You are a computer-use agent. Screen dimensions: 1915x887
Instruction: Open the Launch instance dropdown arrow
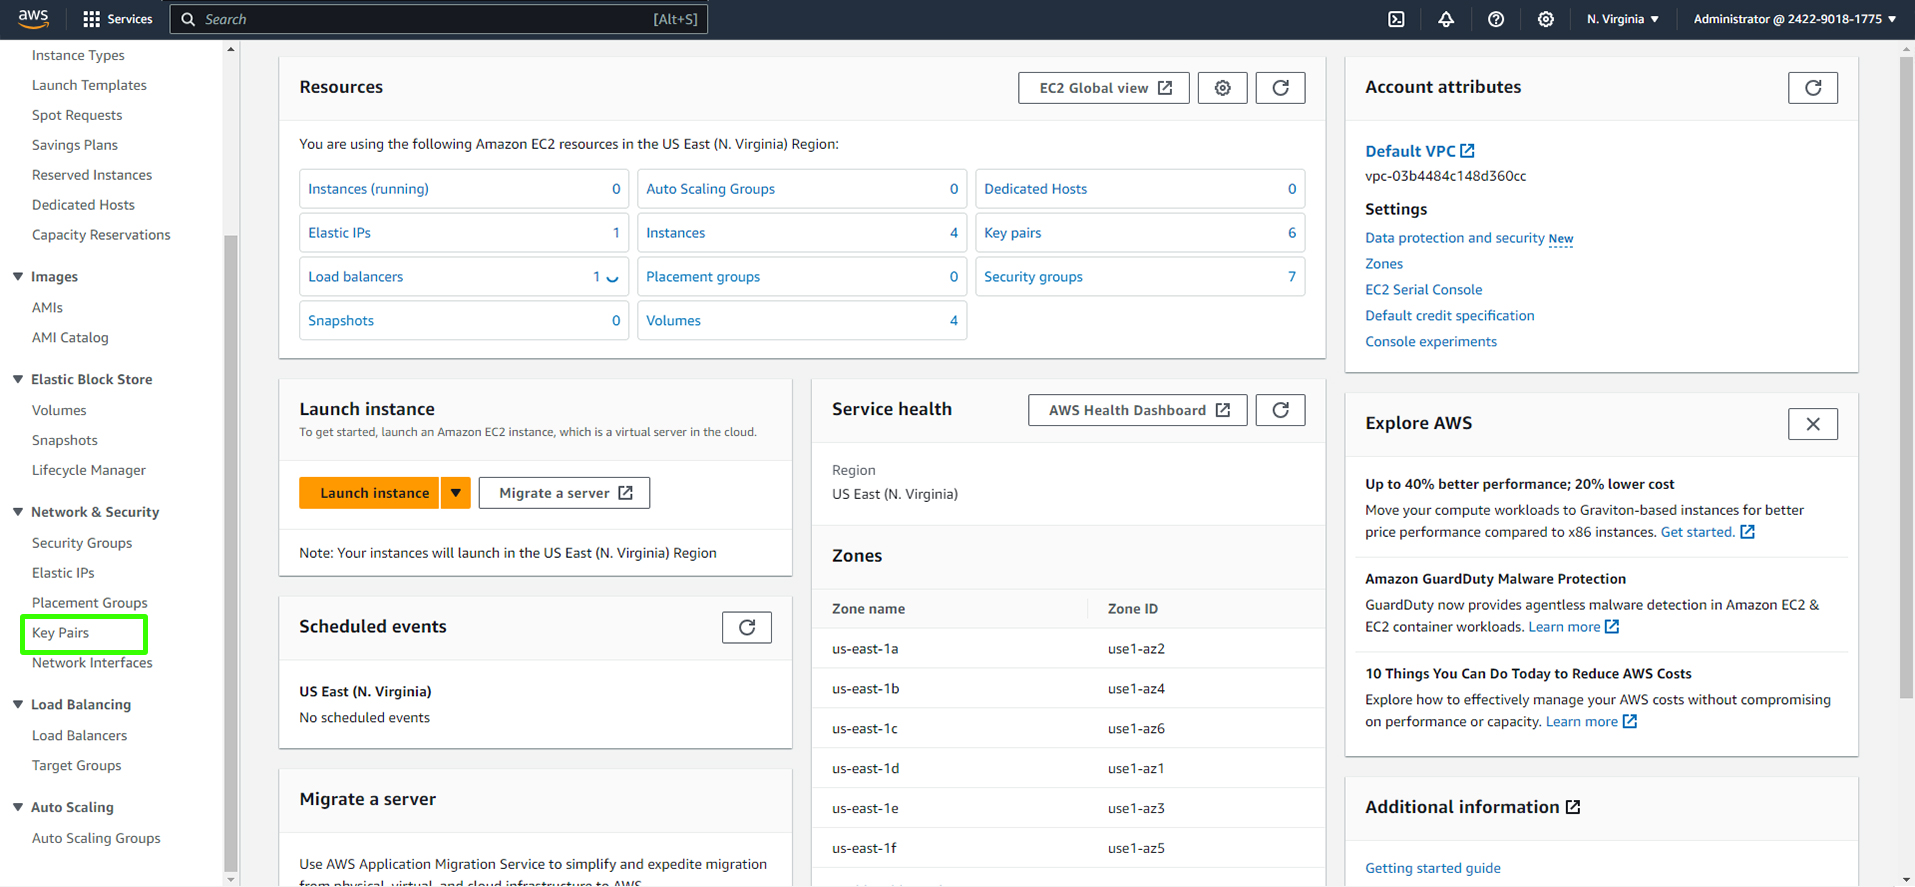tap(455, 493)
